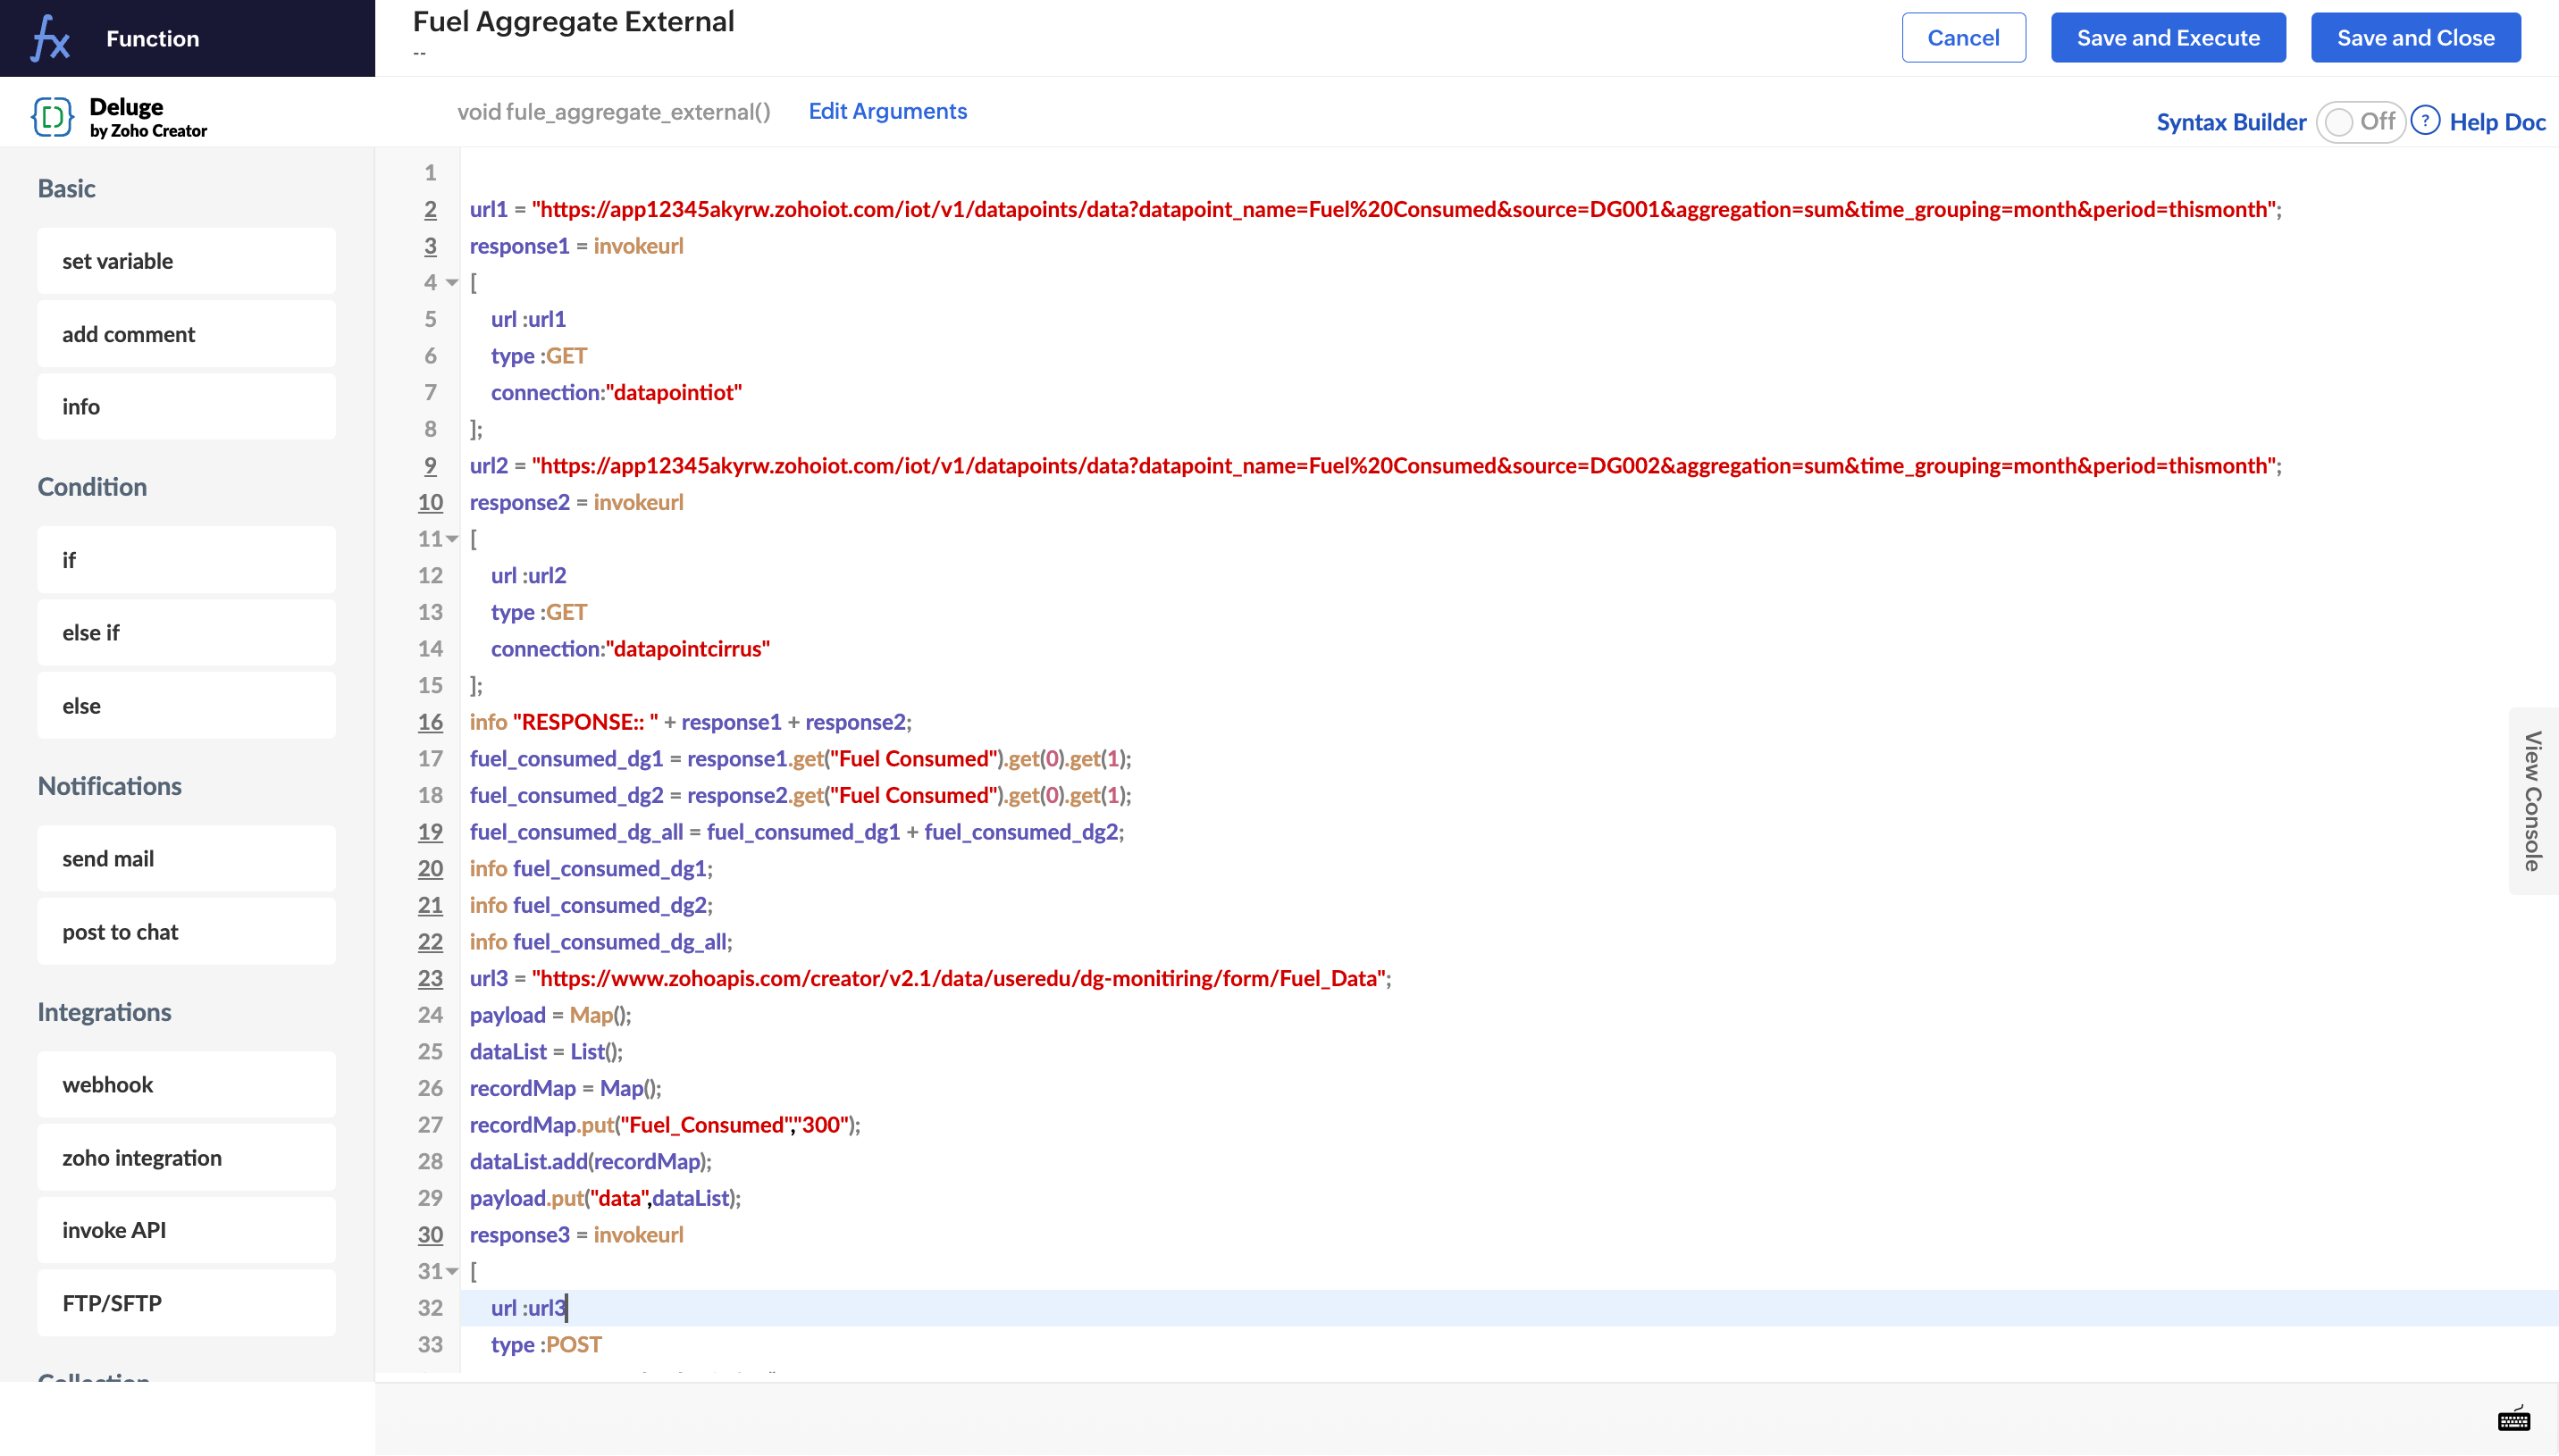This screenshot has height=1456, width=2559.
Task: Fold the invokeurl block at line 31
Action: pos(452,1272)
